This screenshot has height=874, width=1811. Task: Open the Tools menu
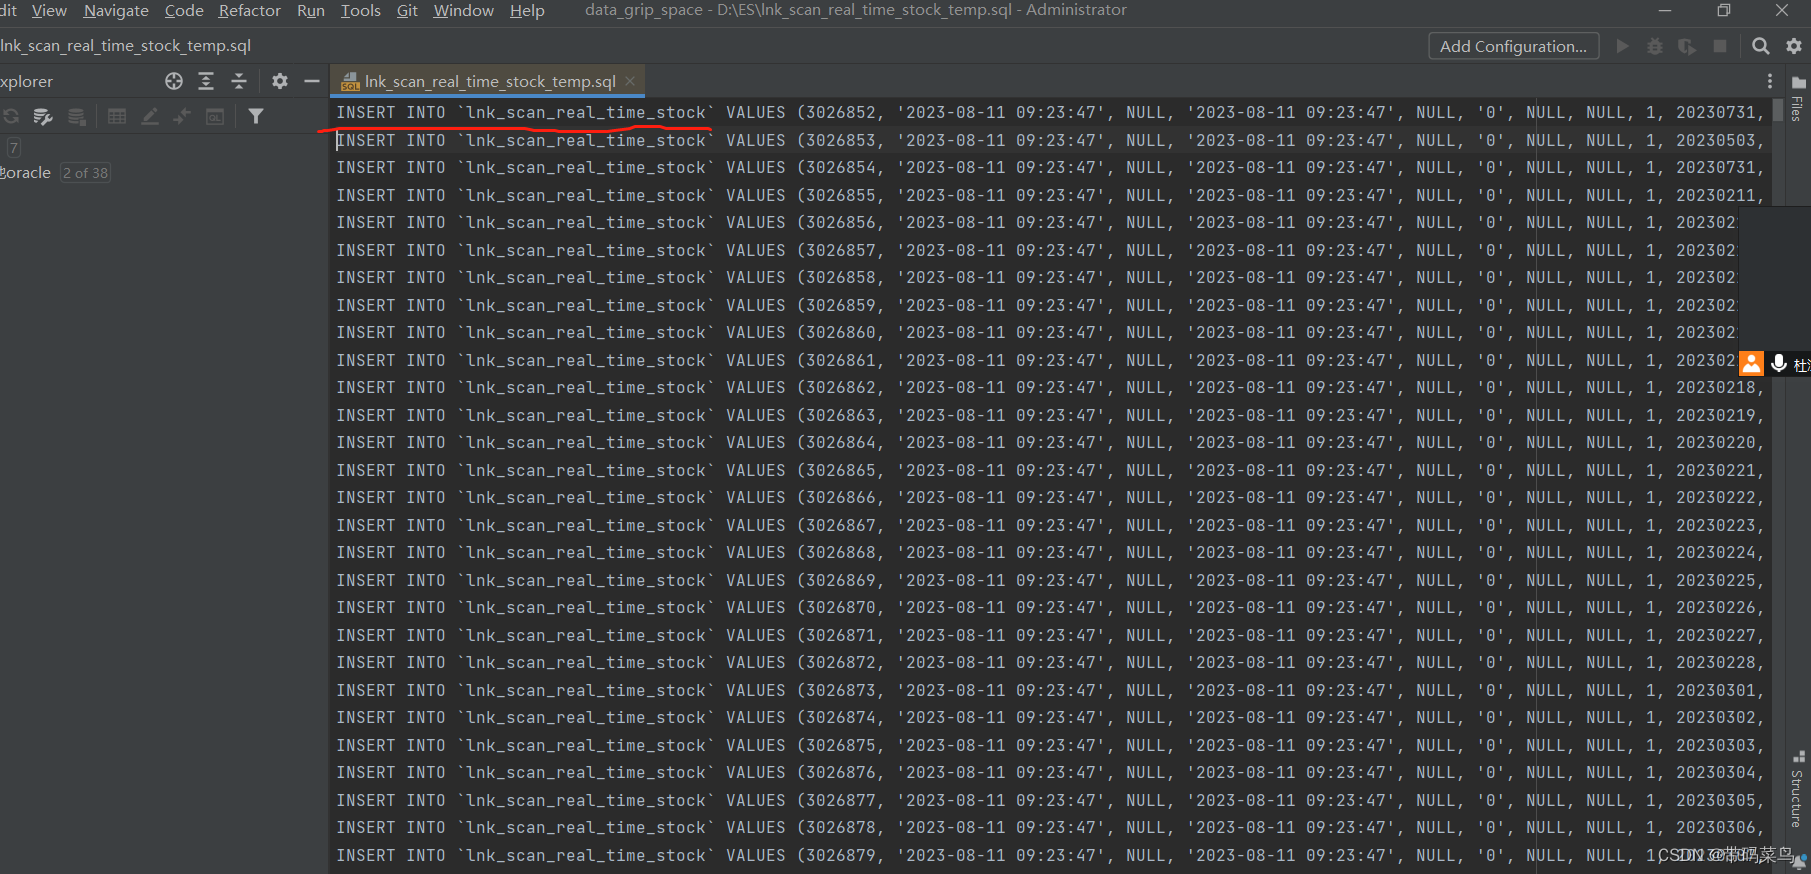(361, 10)
